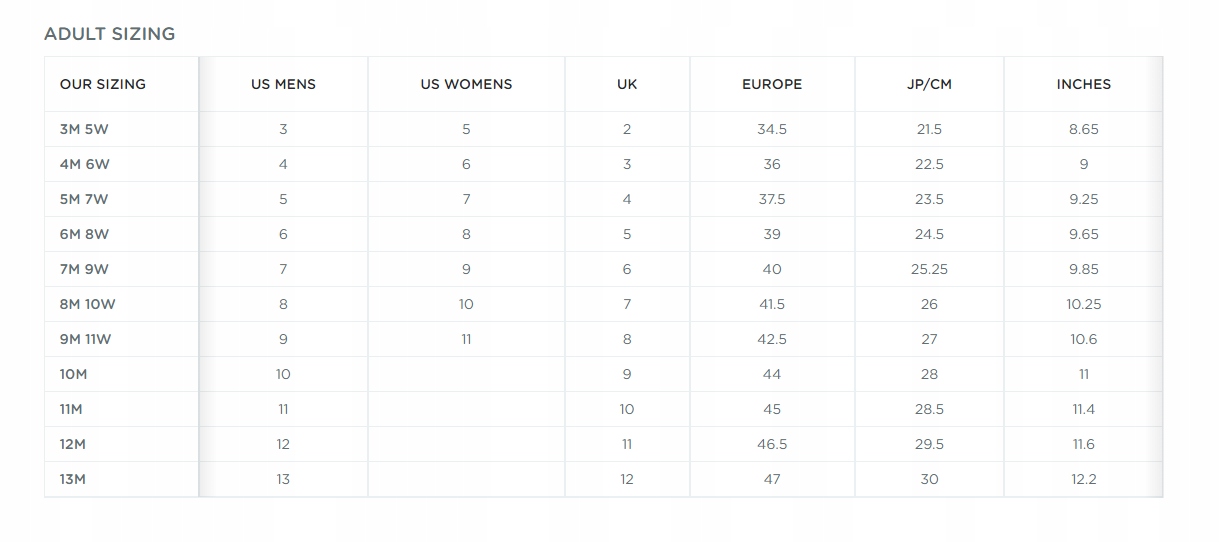Screen dimensions: 1220x542
Task: Click the US WOMENS column header
Action: tap(466, 85)
